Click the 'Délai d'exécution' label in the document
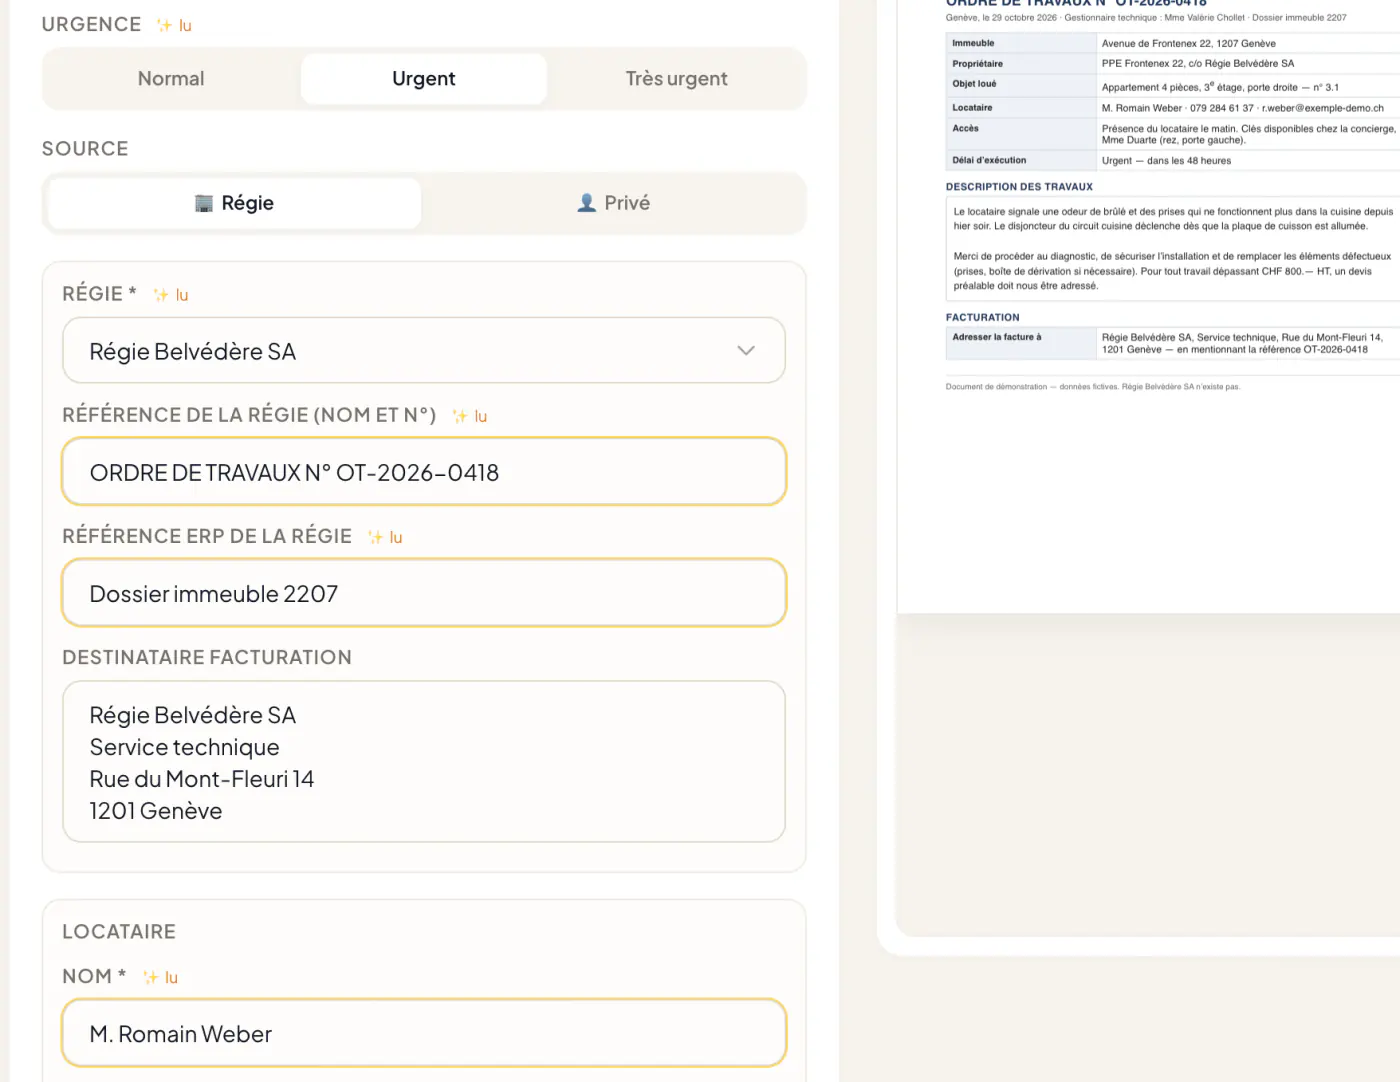The image size is (1400, 1082). [x=989, y=160]
